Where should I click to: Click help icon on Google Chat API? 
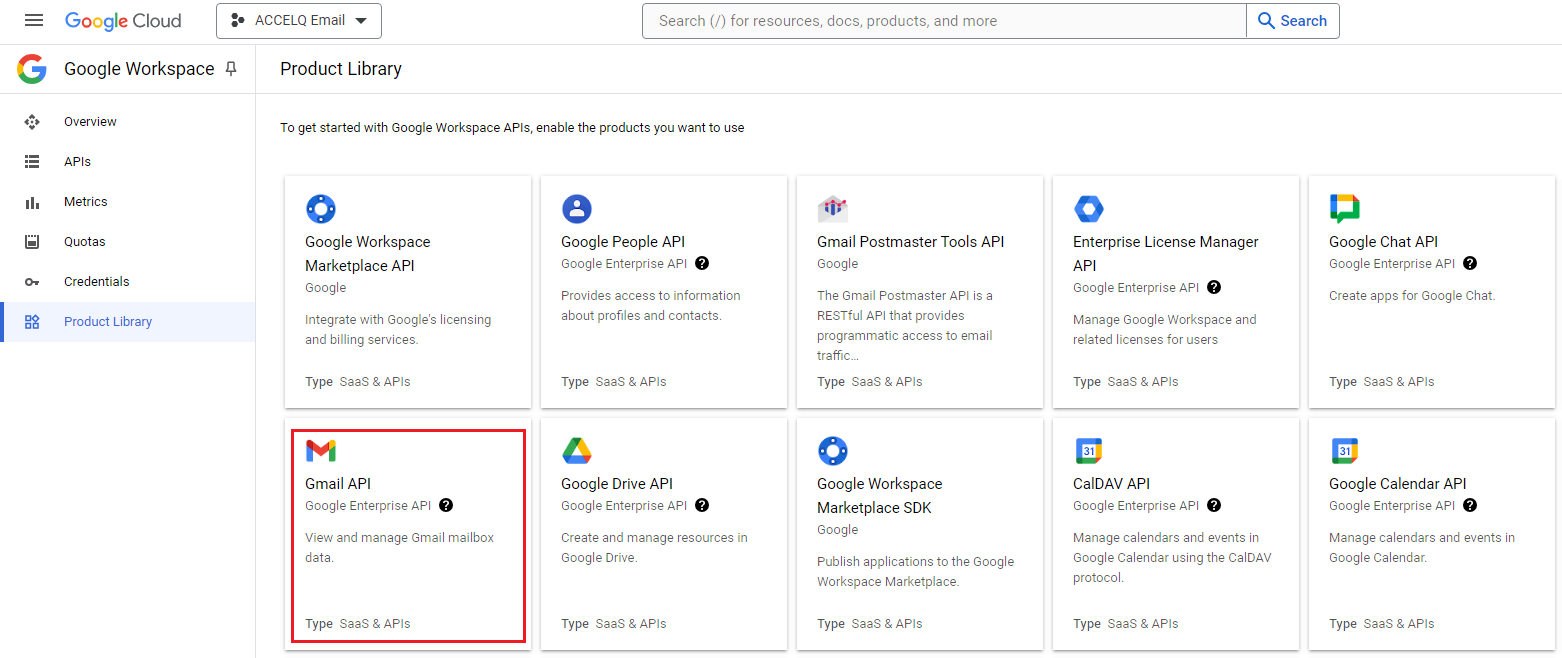1470,264
